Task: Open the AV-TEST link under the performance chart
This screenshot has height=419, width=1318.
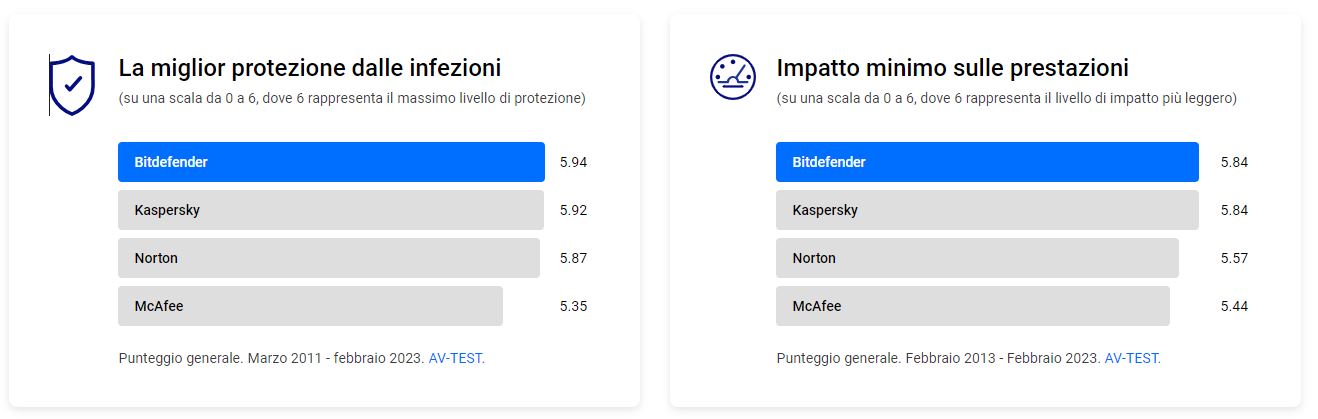Action: (1131, 358)
